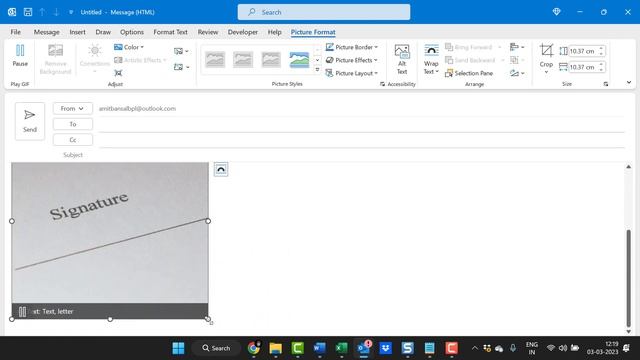Click the Subject field
Image resolution: width=640 pixels, height=360 pixels.
(361, 155)
